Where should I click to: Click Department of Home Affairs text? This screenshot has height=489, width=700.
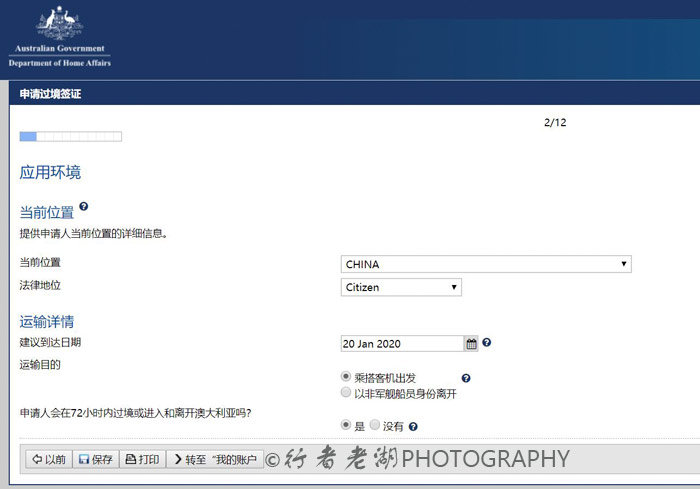[60, 63]
